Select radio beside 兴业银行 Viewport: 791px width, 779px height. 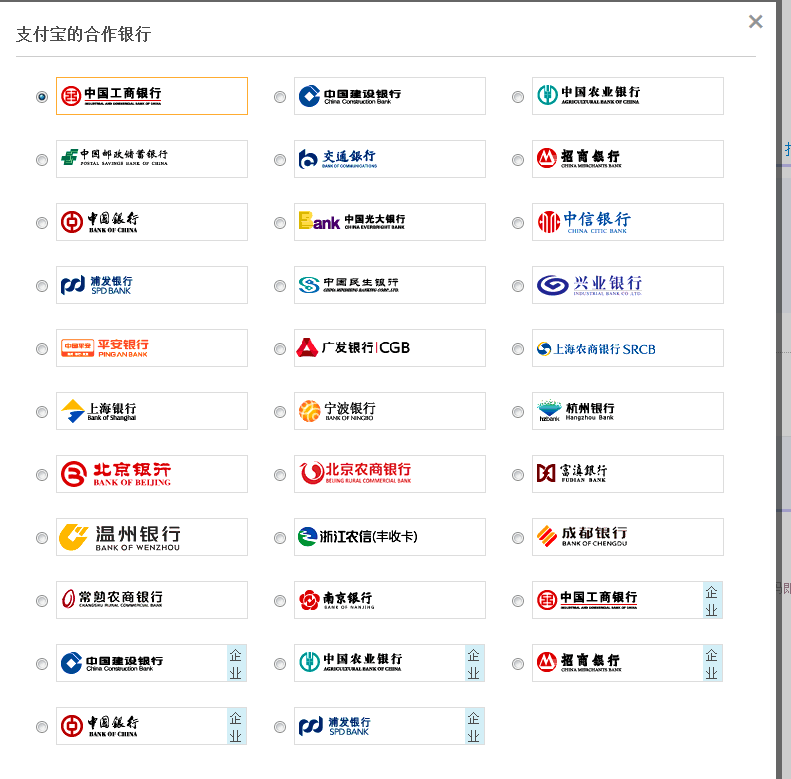tap(518, 286)
